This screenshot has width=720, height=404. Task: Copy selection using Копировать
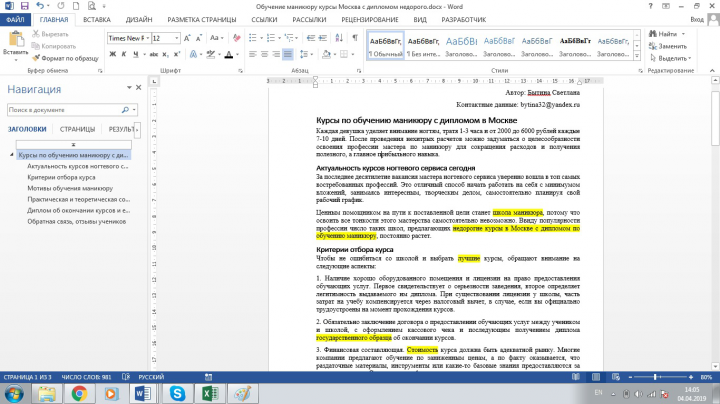[x=54, y=46]
